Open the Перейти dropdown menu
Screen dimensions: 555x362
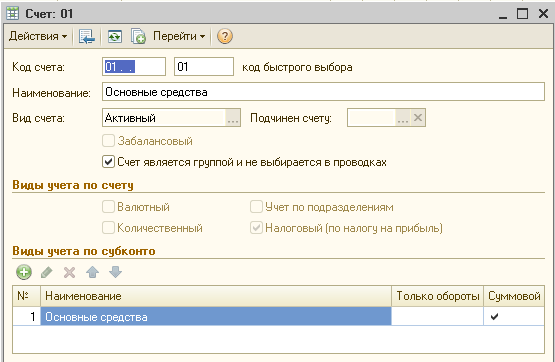pos(179,36)
